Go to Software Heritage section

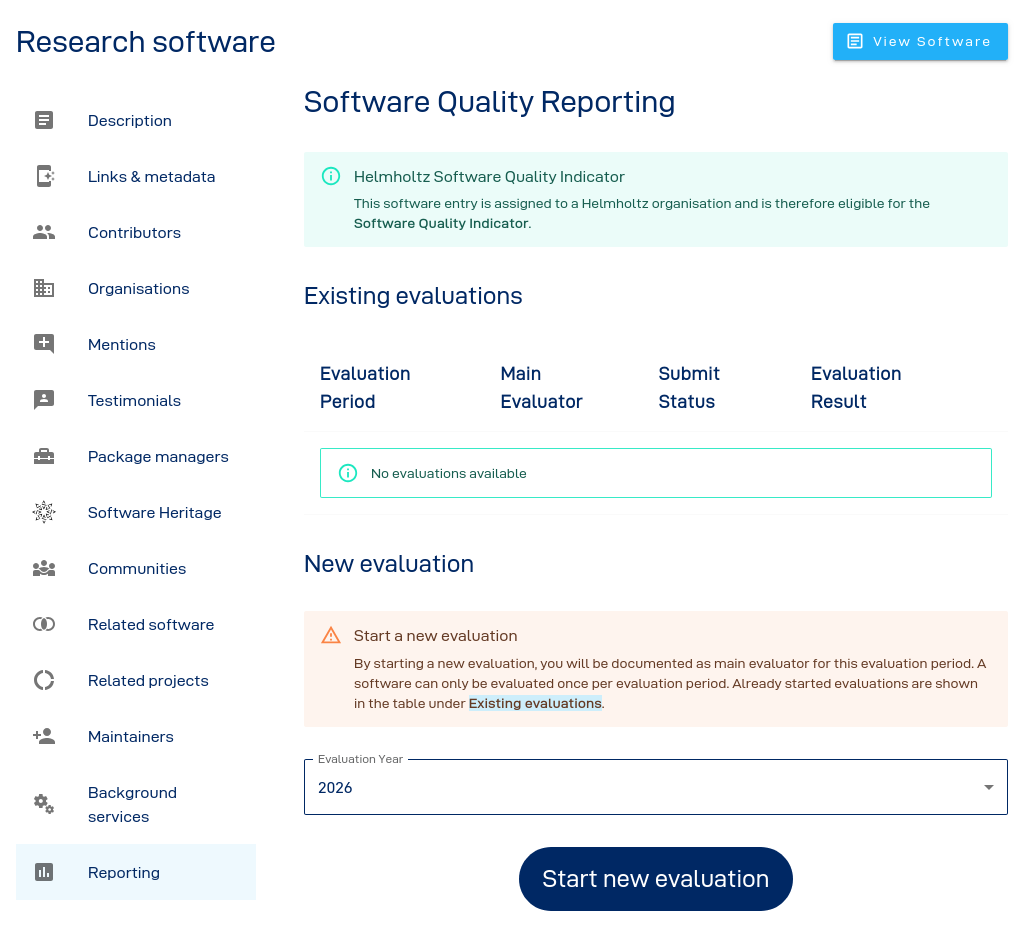click(136, 513)
